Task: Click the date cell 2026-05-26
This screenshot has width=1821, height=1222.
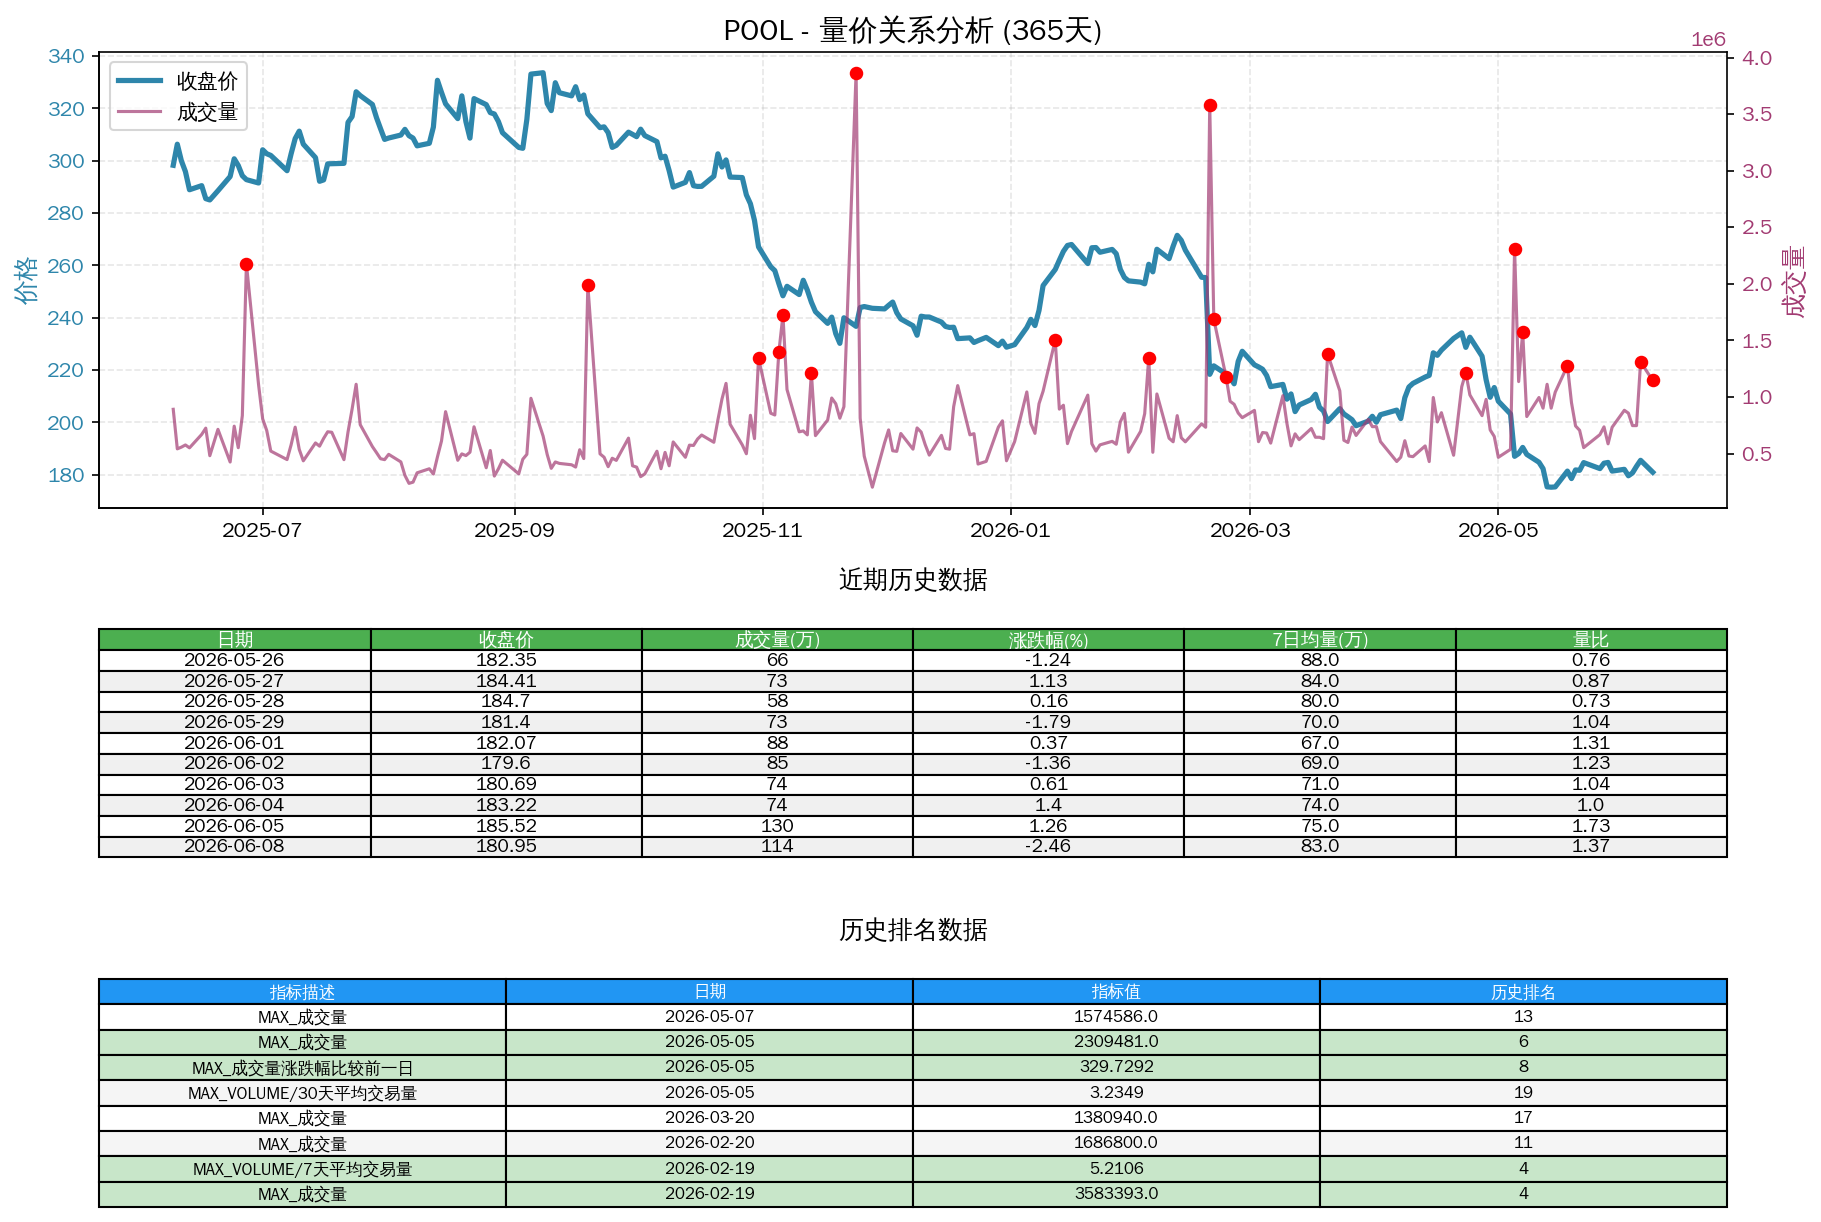Action: (234, 660)
